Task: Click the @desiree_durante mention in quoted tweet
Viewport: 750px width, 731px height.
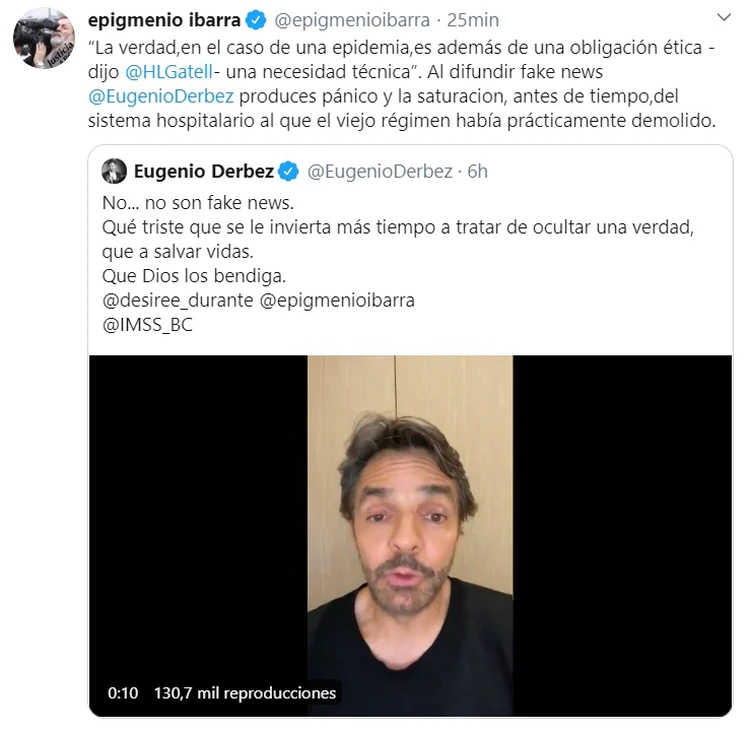Action: pyautogui.click(x=177, y=300)
